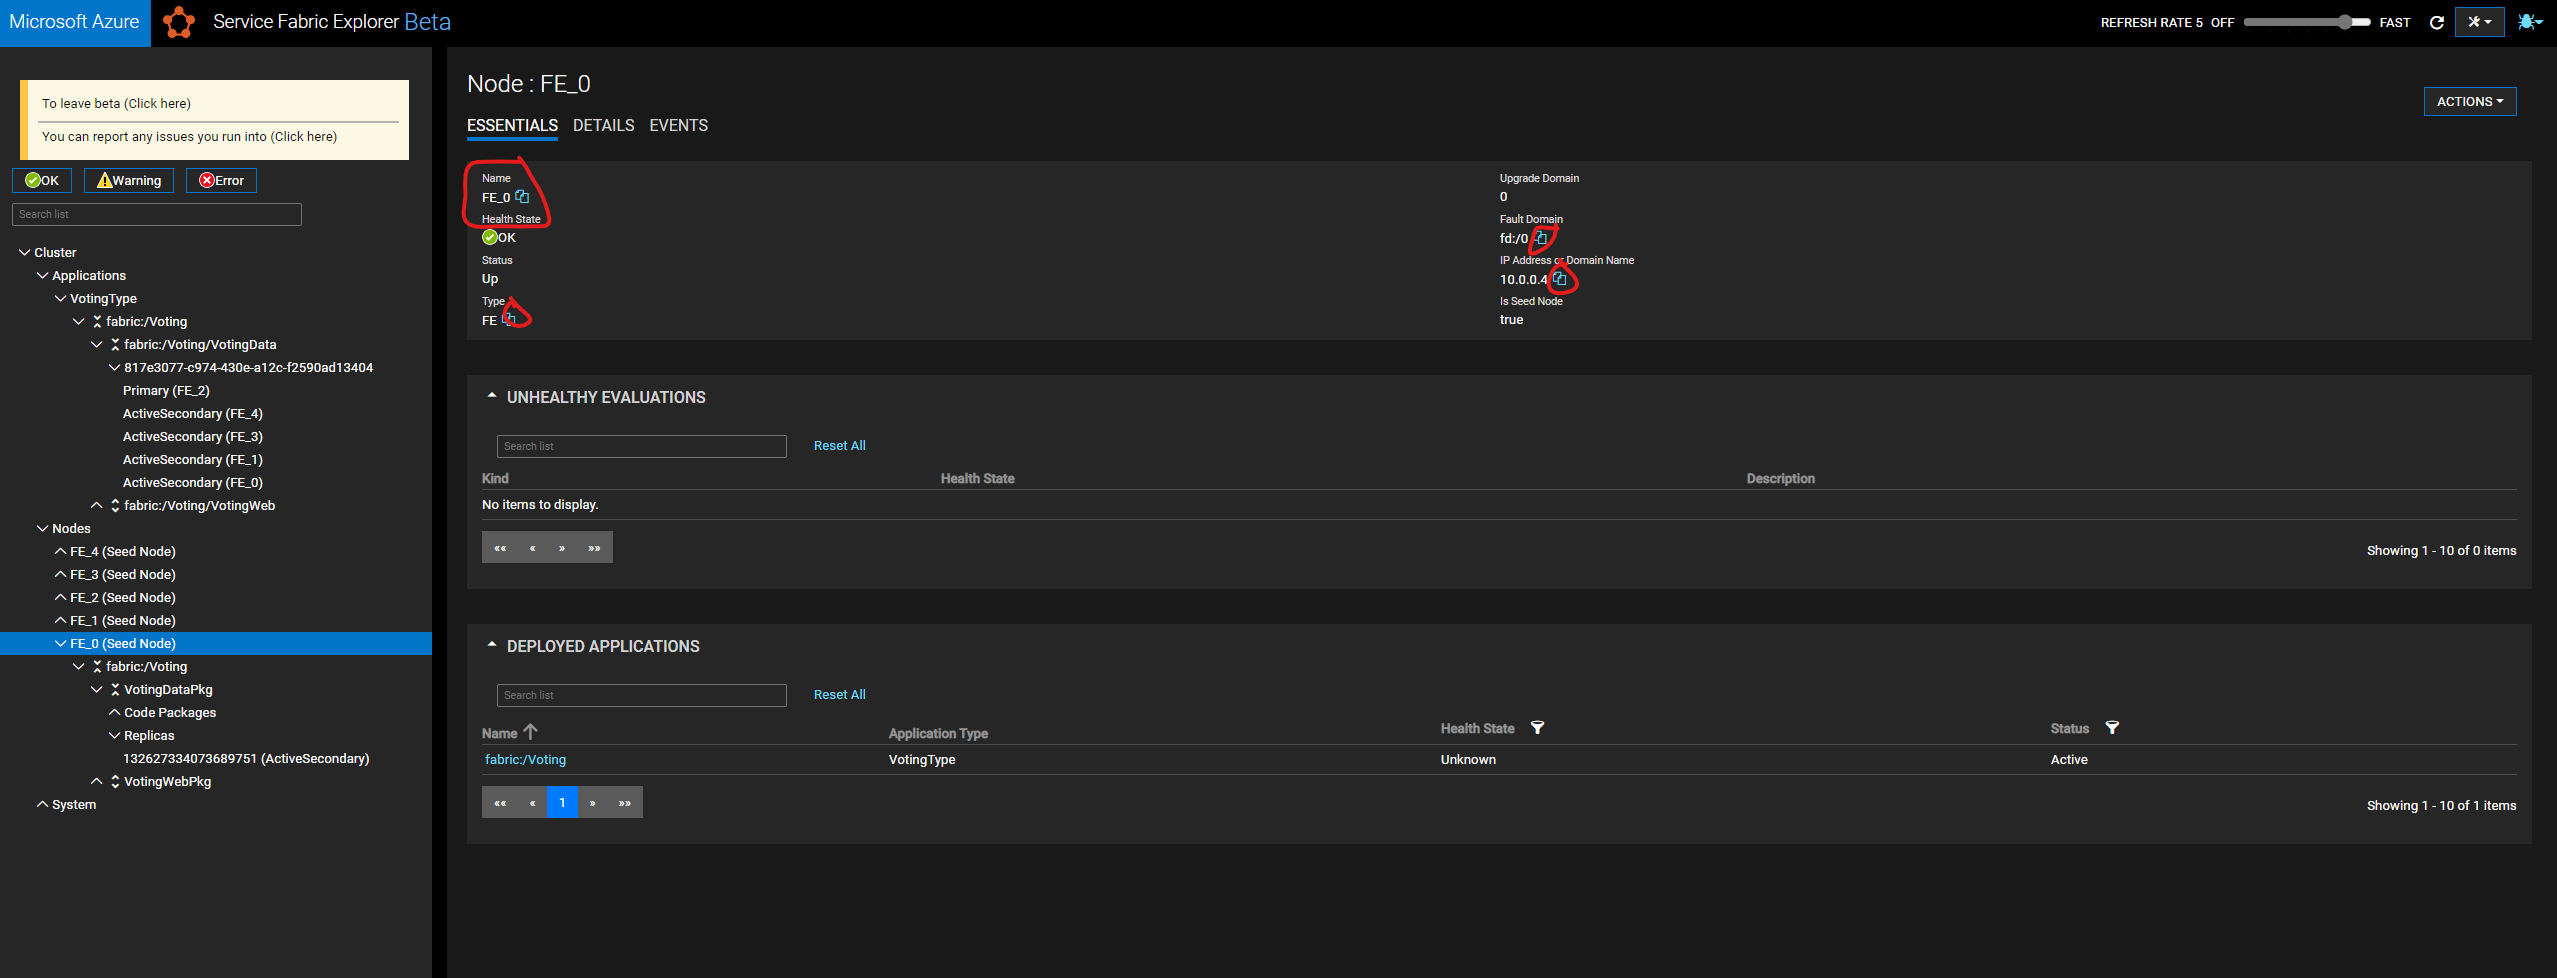The width and height of the screenshot is (2557, 978).
Task: Switch to the DETAILS tab
Action: pyautogui.click(x=603, y=125)
